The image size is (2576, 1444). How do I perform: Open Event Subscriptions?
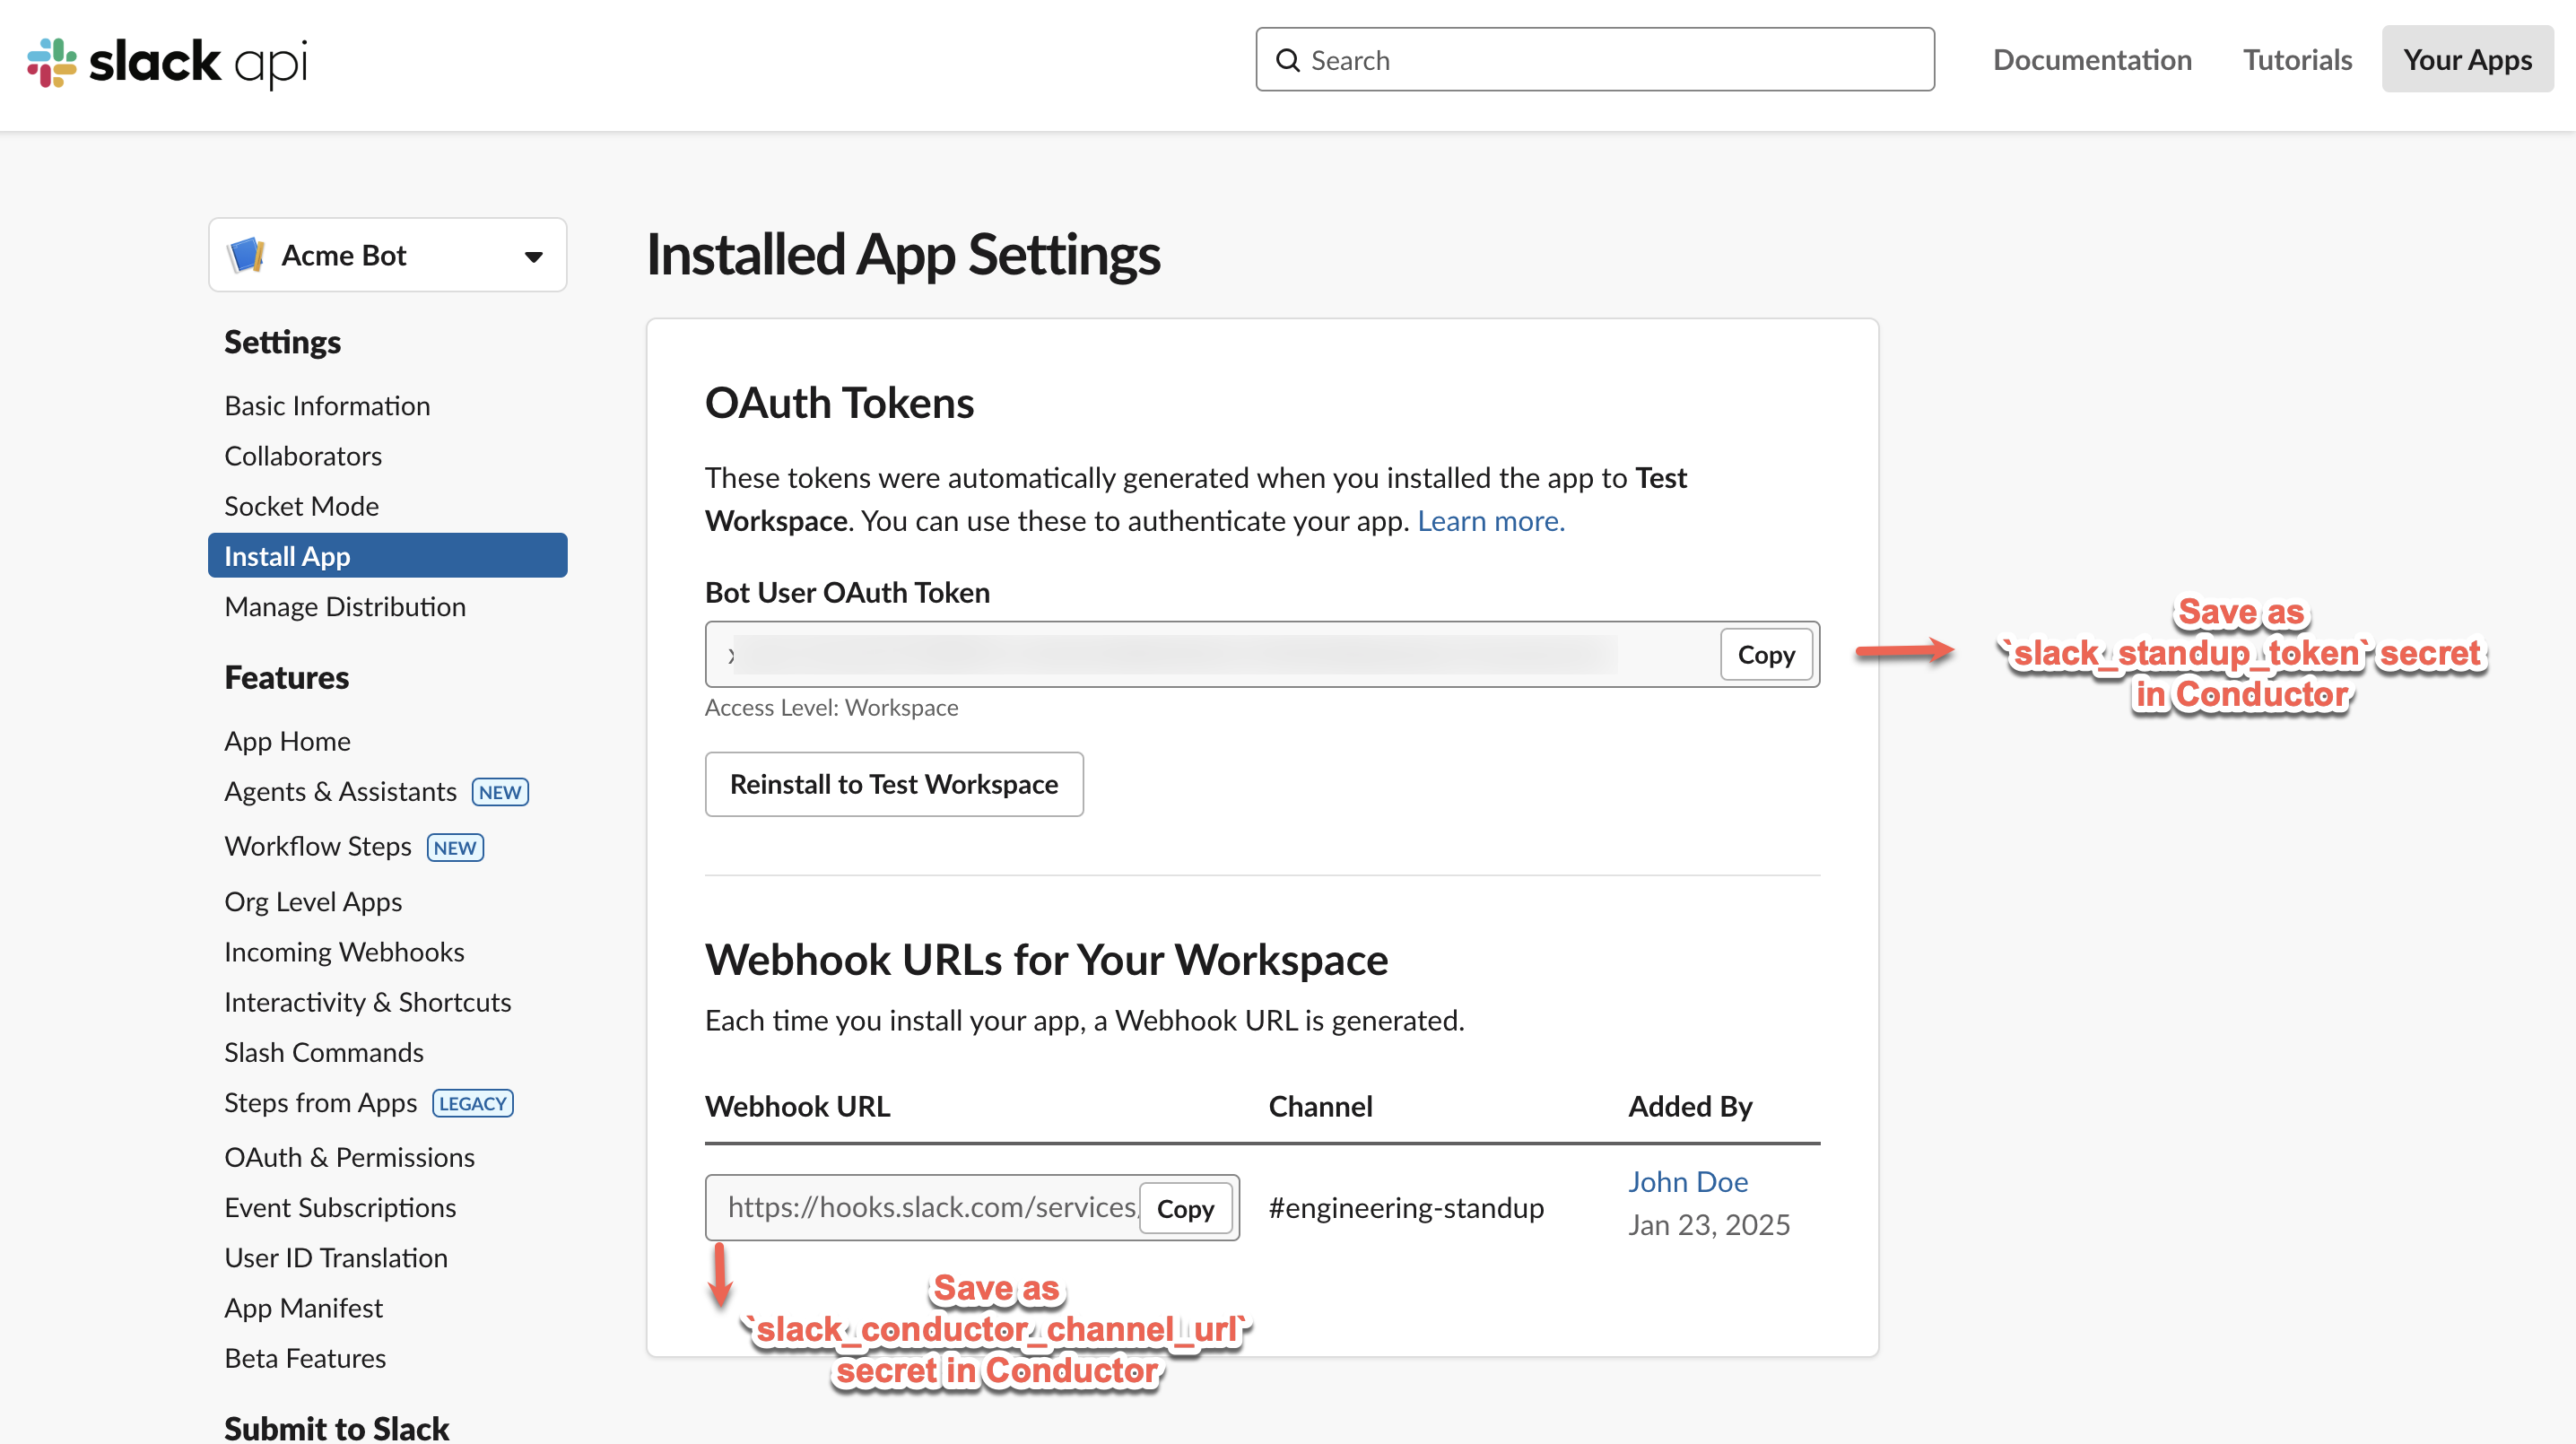click(x=340, y=1207)
